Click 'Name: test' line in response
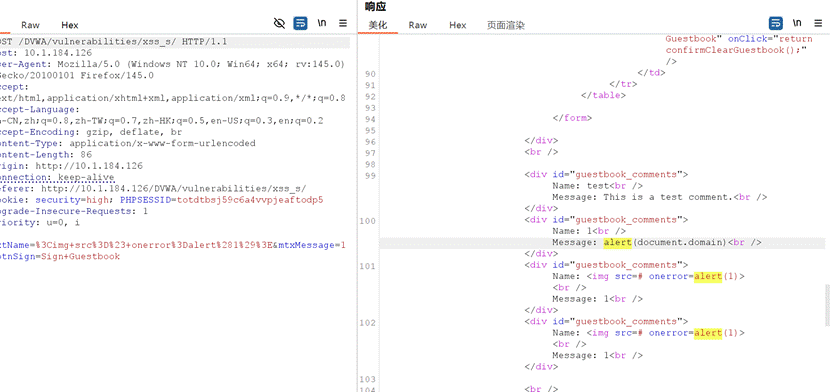 [598, 186]
